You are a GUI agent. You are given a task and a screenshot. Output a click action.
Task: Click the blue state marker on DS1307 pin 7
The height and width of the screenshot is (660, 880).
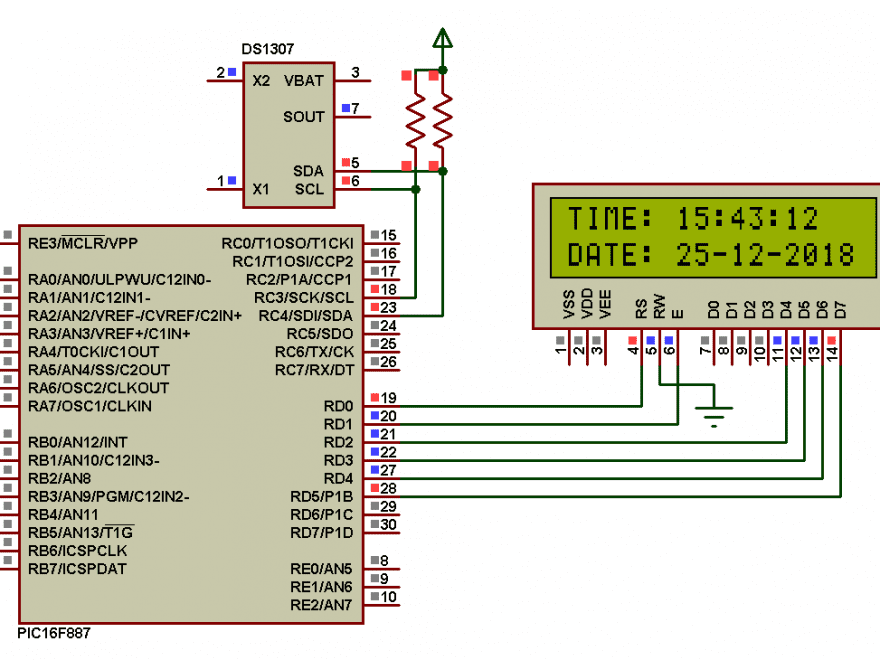point(346,108)
